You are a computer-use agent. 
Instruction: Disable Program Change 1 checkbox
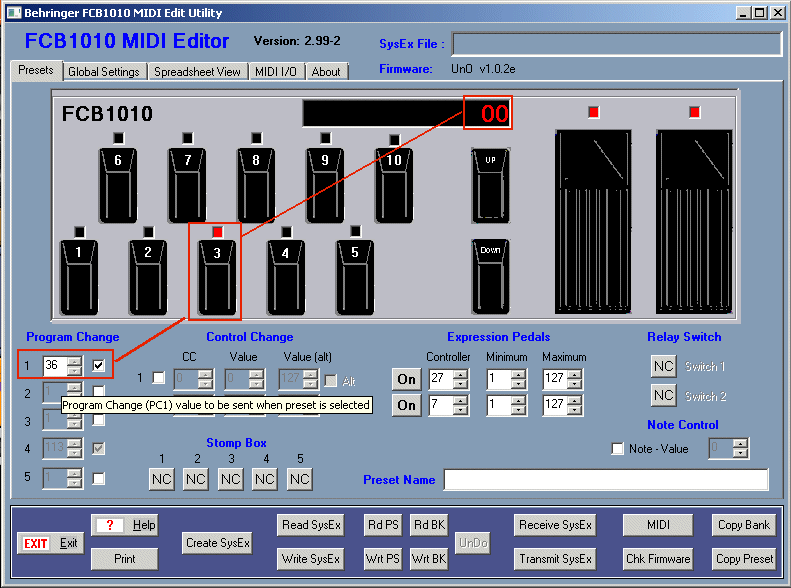click(99, 365)
